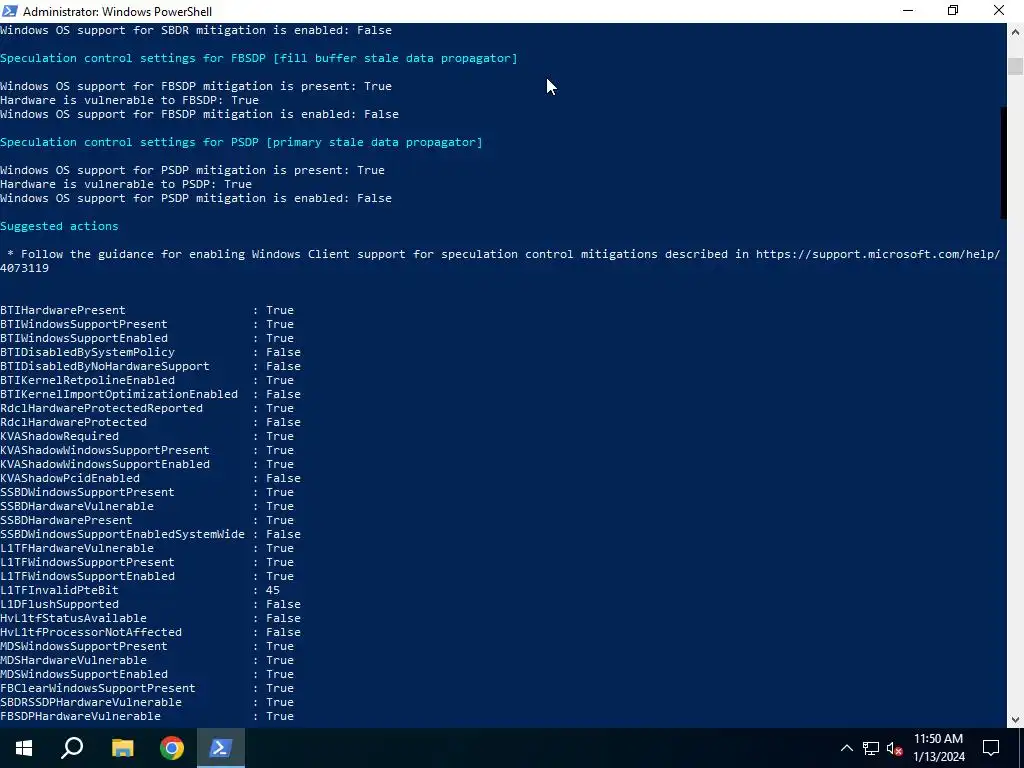Viewport: 1024px width, 768px height.
Task: Click the 'Hardware is vulnerable to PSDP: True' line
Action: [126, 184]
